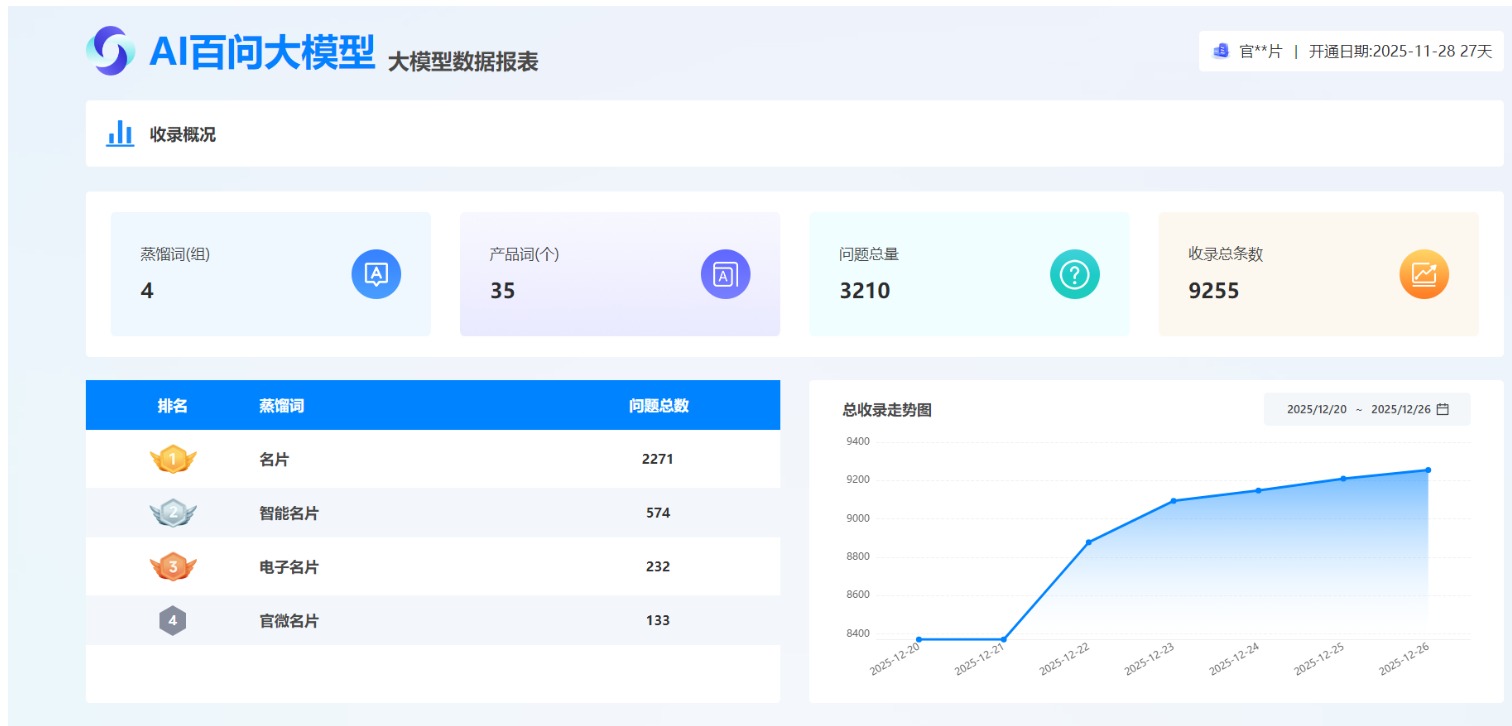Click the 官**片 account building icon

coord(1220,51)
